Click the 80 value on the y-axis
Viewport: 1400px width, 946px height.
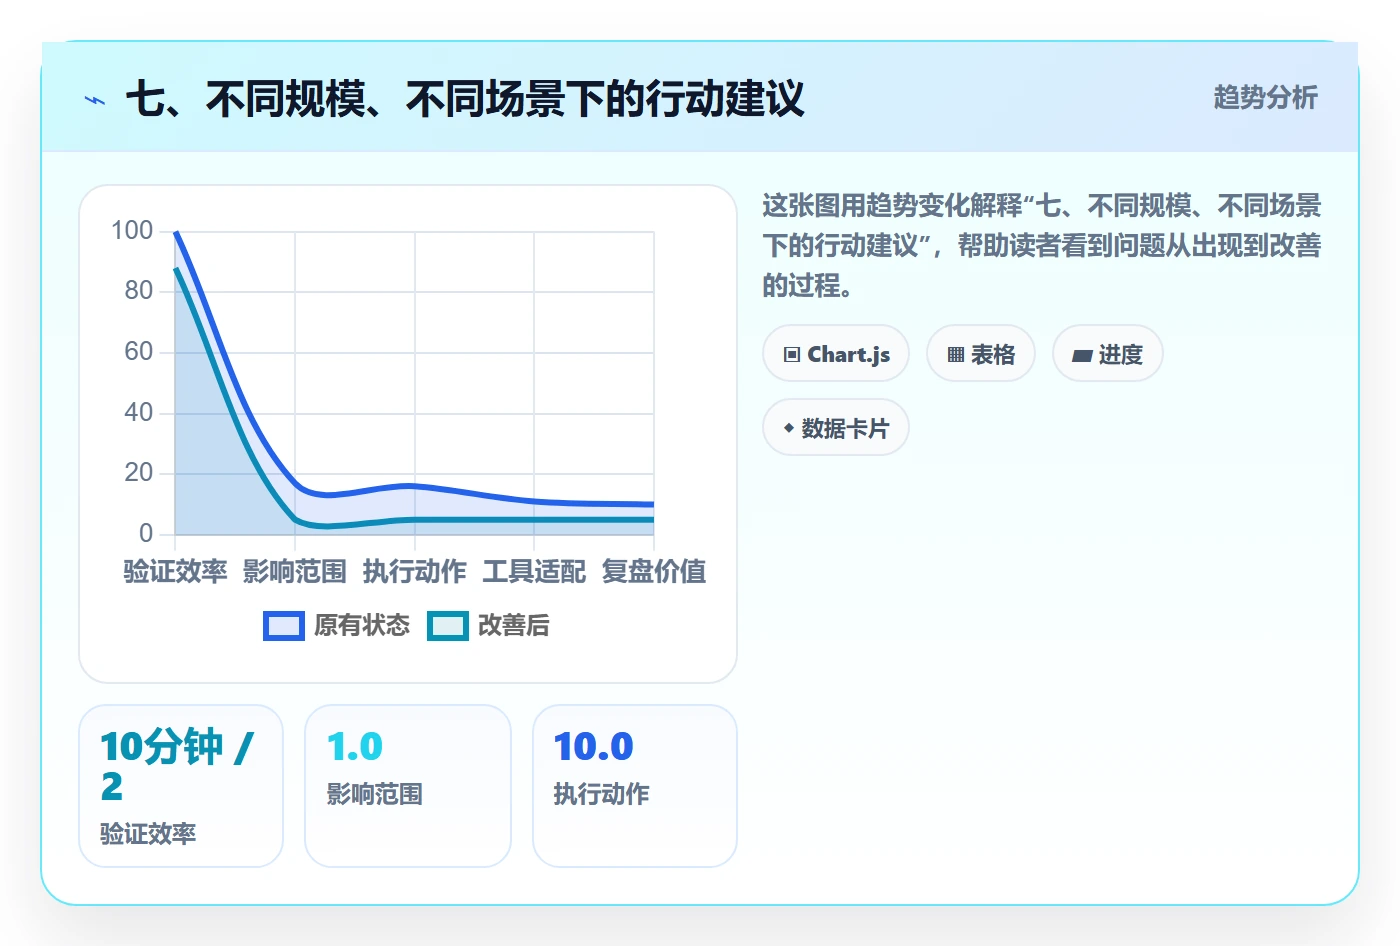coord(139,291)
